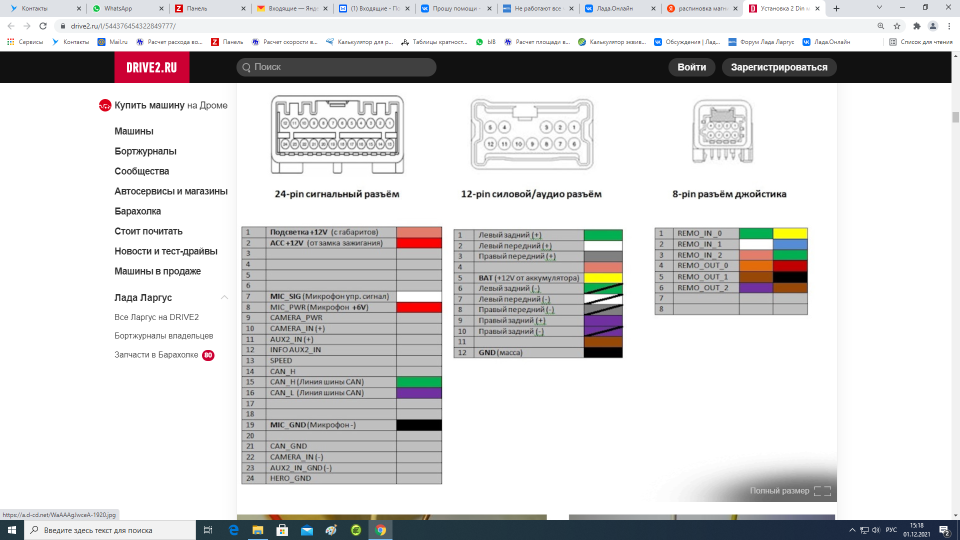Open the browser extensions puzzle icon
Screen dimensions: 960x540
[x=916, y=26]
